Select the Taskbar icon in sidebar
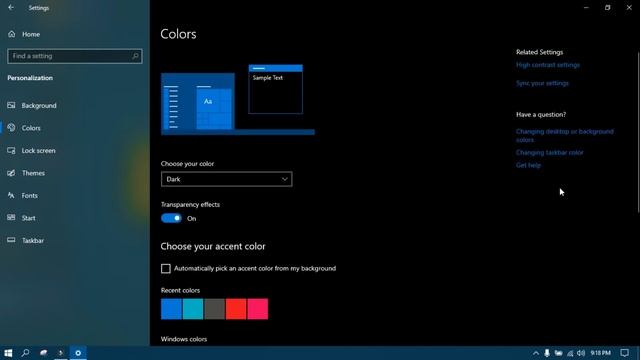 pos(11,240)
